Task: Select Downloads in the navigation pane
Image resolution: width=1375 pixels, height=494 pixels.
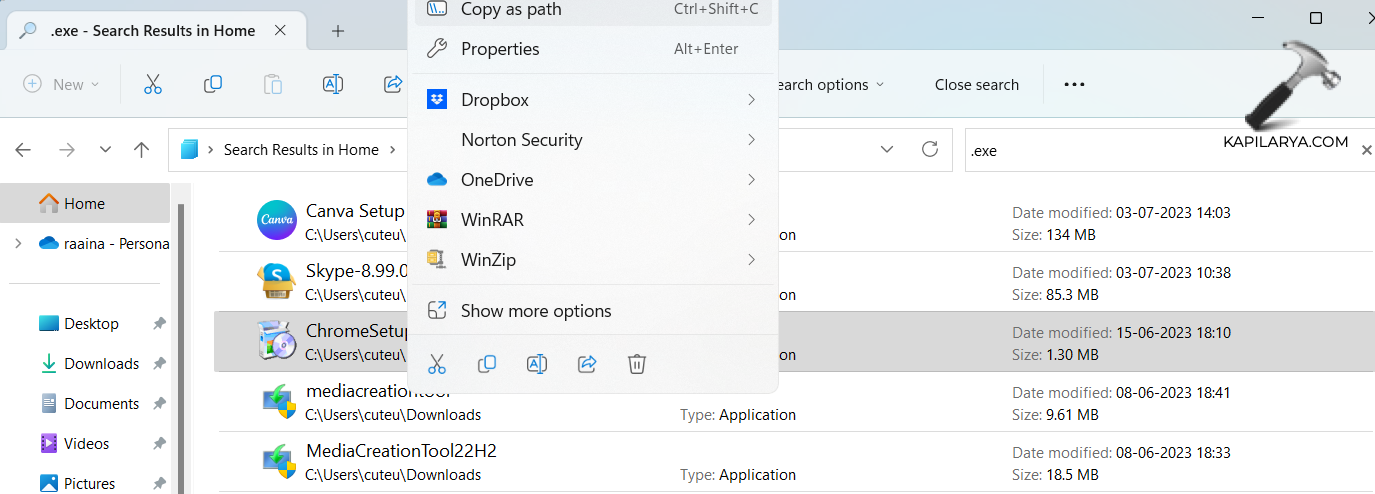Action: pyautogui.click(x=101, y=364)
